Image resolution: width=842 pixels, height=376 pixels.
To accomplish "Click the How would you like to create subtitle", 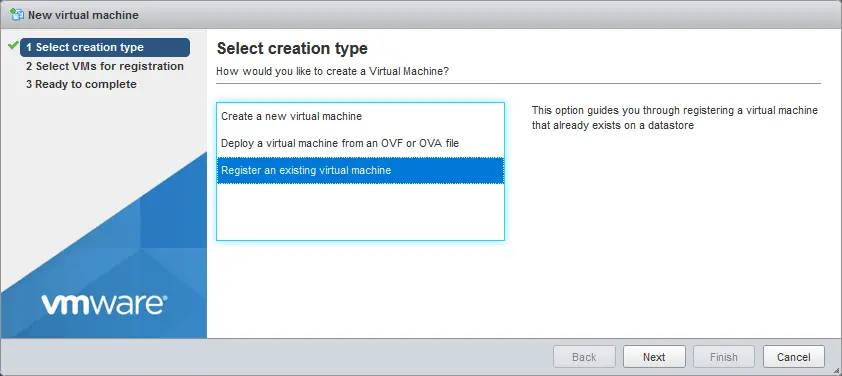I will coord(332,71).
